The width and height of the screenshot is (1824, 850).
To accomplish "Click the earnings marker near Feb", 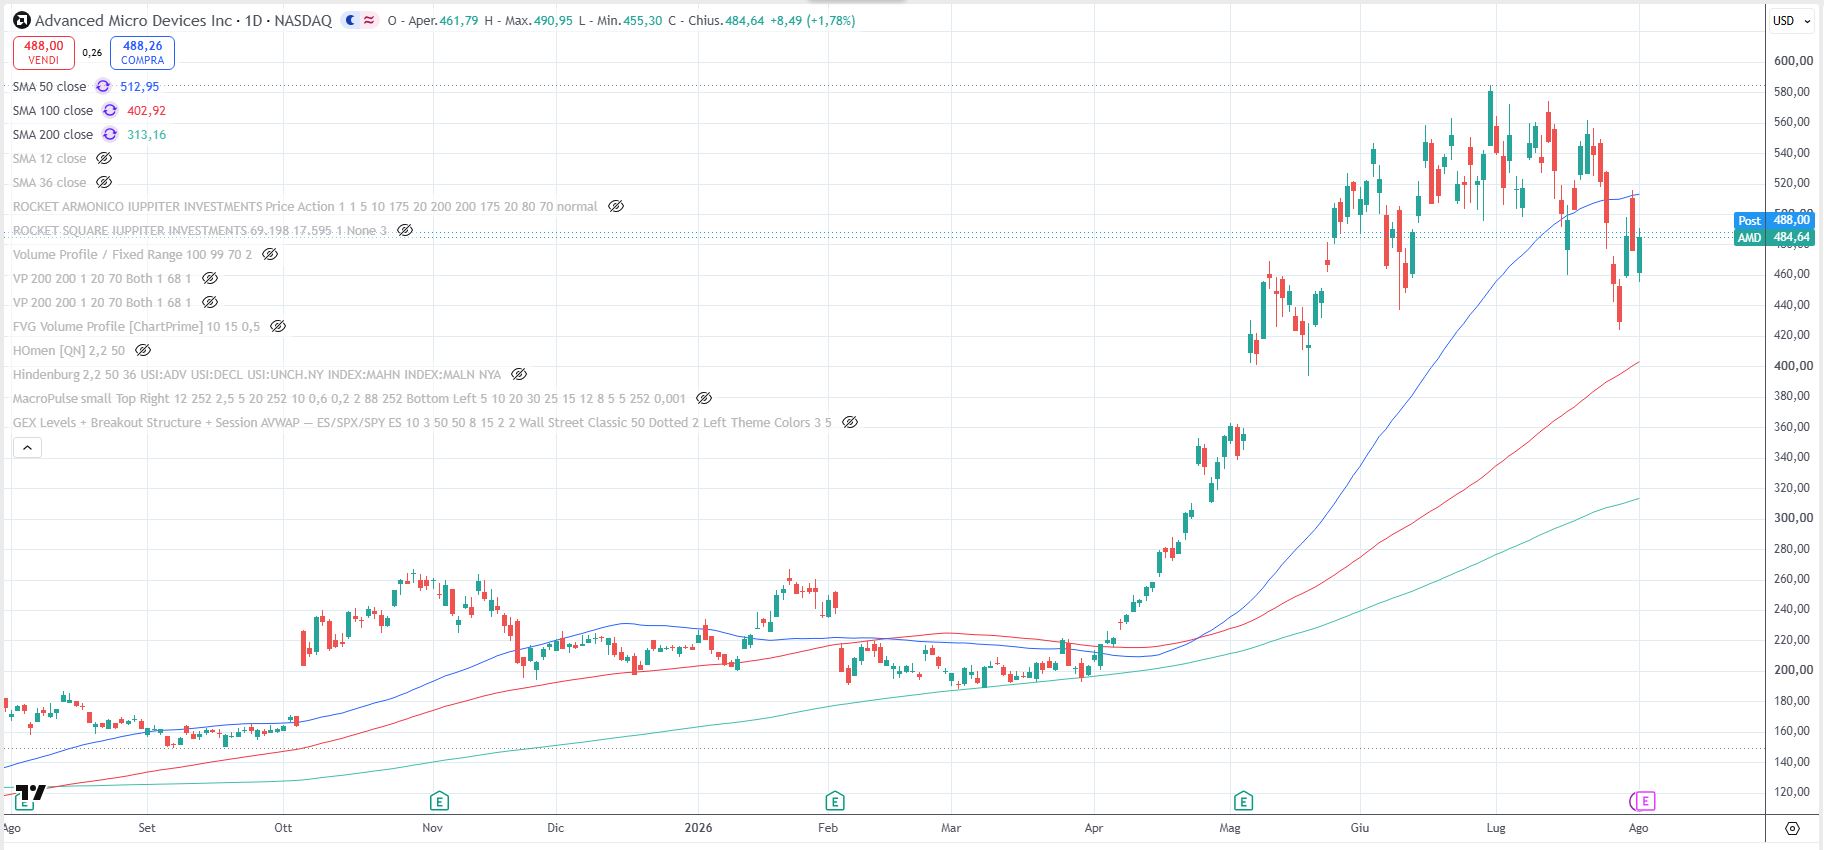I will [835, 801].
